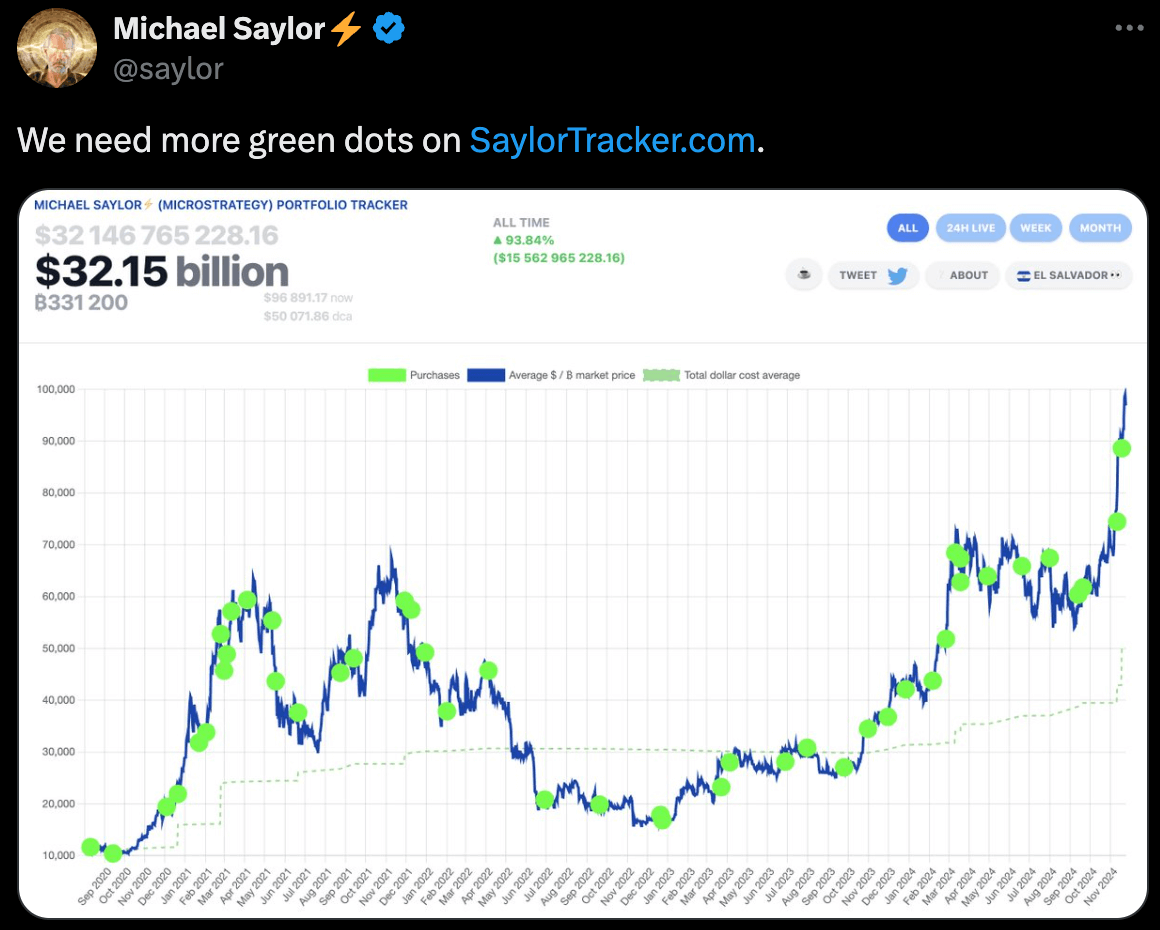Open Michael Saylor's profile avatar
The height and width of the screenshot is (930, 1160).
57,48
